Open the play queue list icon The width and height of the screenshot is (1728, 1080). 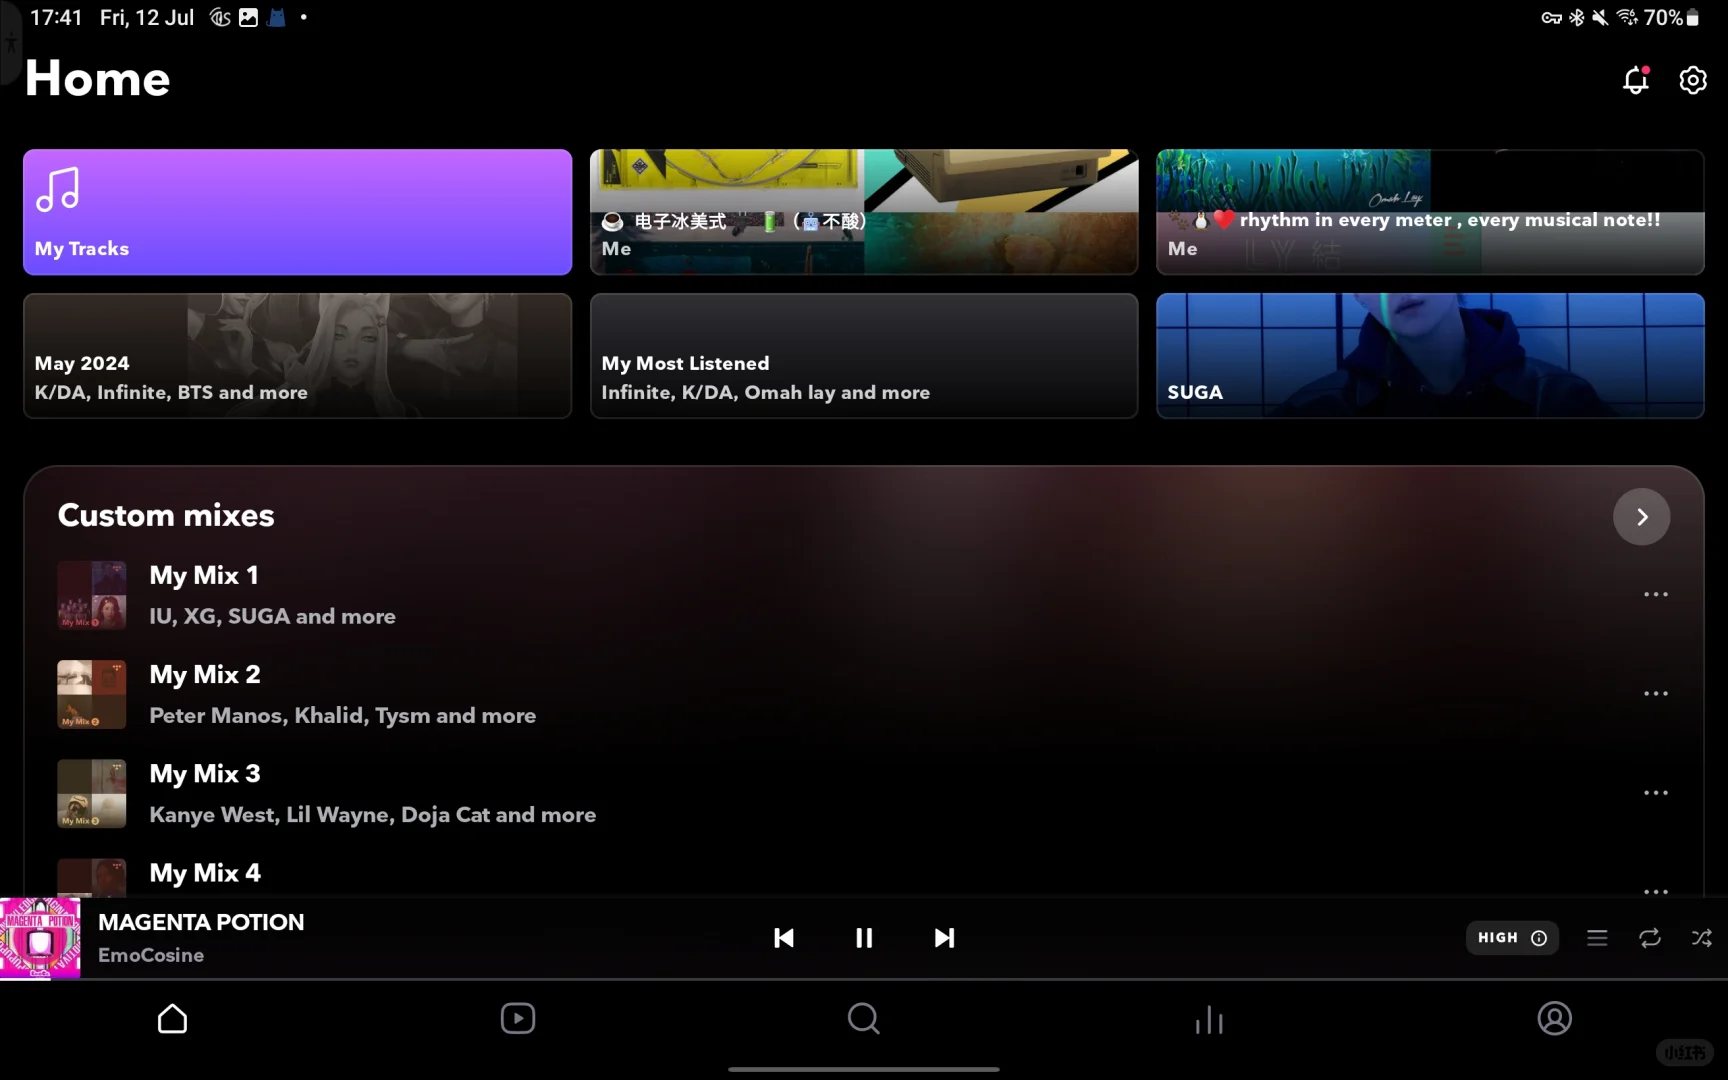[x=1597, y=938]
